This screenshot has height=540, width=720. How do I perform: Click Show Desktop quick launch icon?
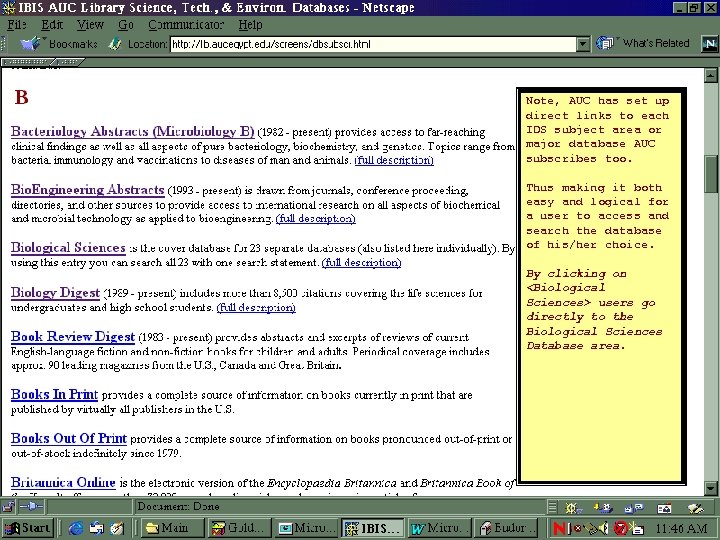(97, 528)
